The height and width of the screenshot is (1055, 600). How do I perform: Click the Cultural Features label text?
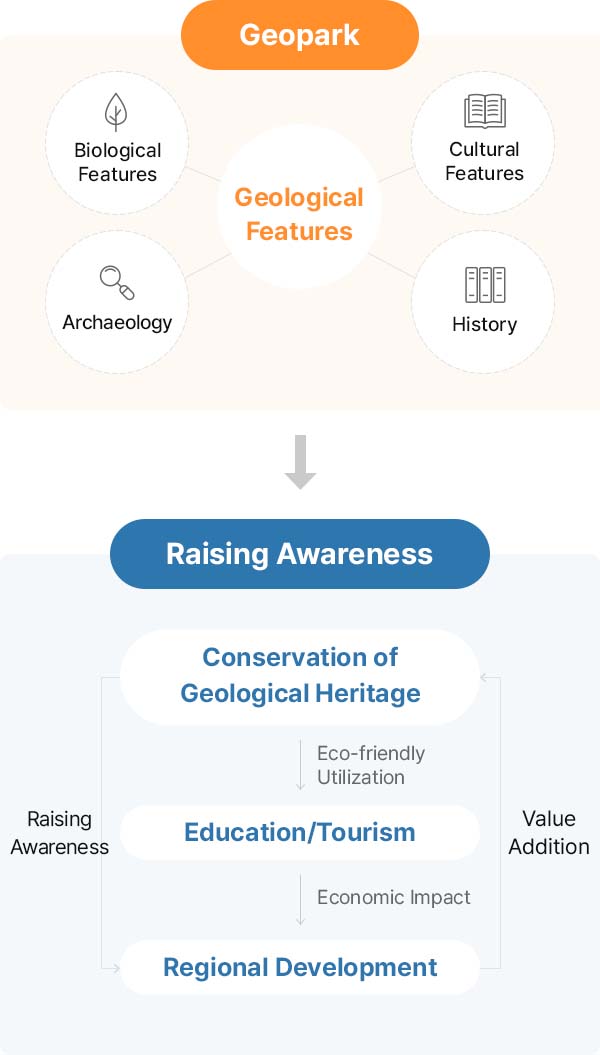pos(485,161)
